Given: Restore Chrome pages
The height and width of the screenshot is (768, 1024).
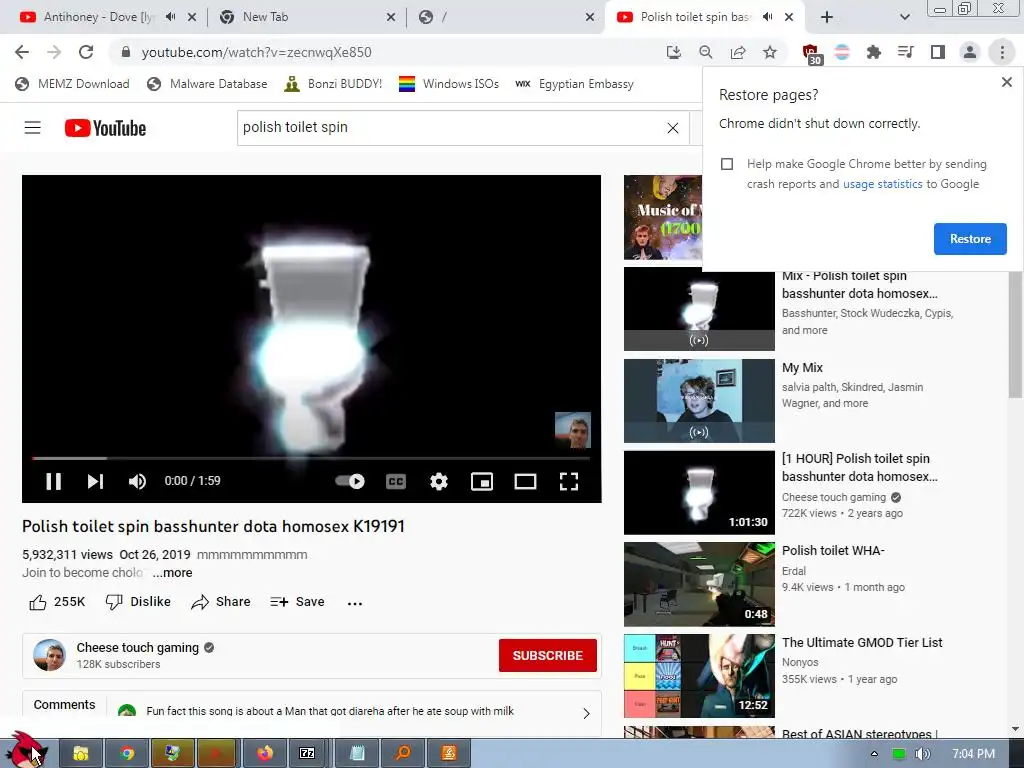Looking at the screenshot, I should point(970,239).
